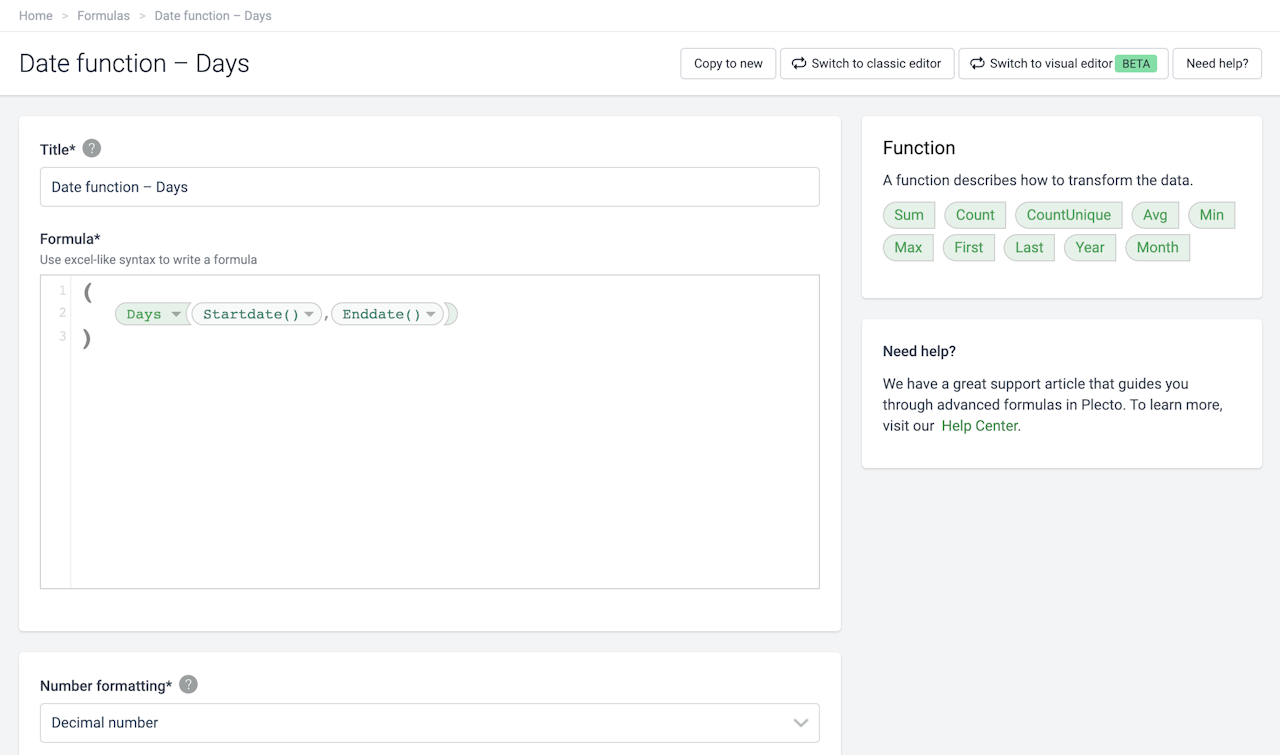Click the help icon next to Title
The image size is (1280, 755).
[x=92, y=149]
